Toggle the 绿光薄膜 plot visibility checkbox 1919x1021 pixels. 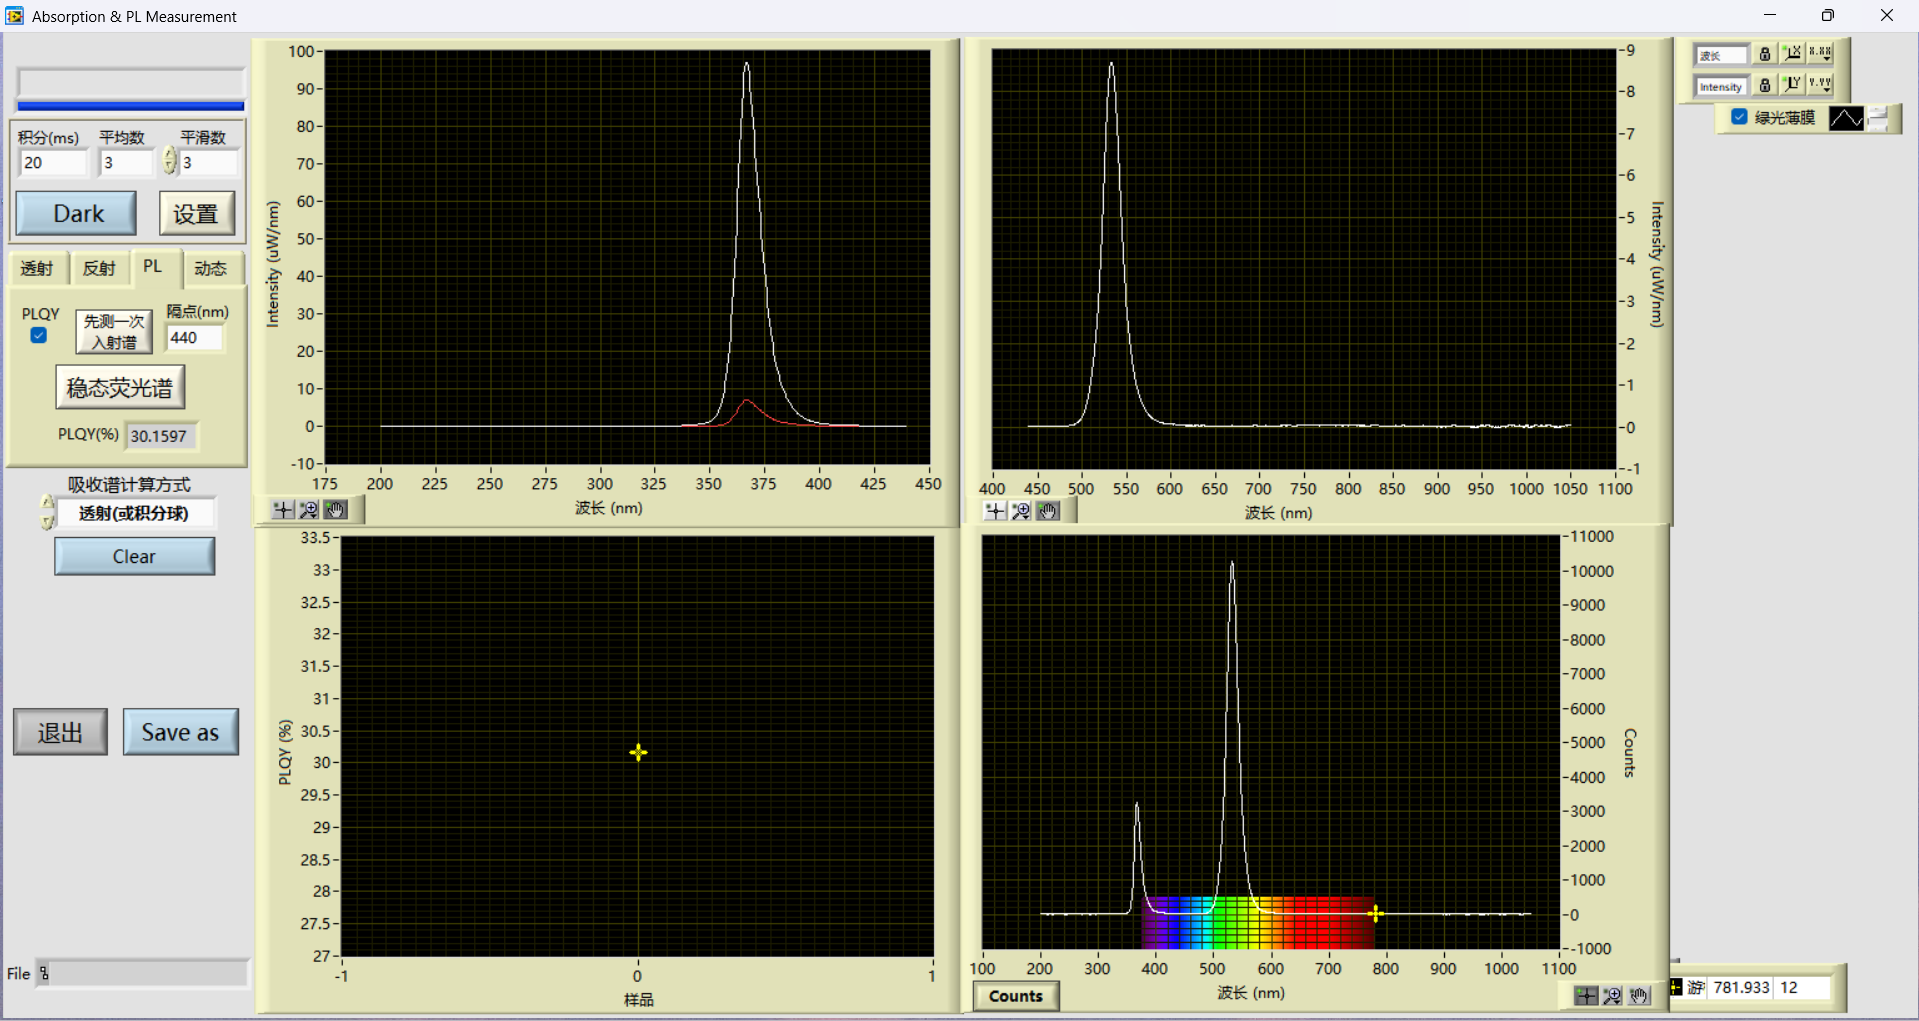(x=1739, y=117)
